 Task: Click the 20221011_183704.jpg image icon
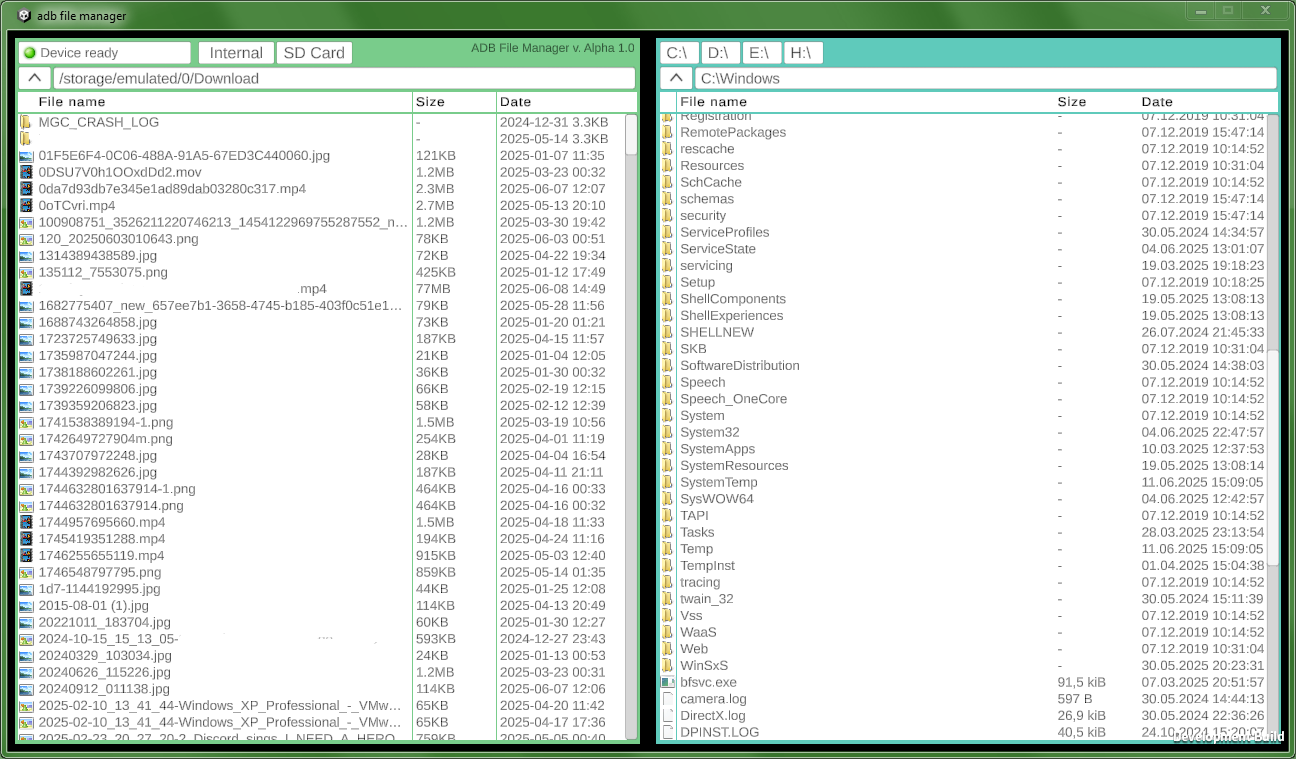tap(26, 622)
